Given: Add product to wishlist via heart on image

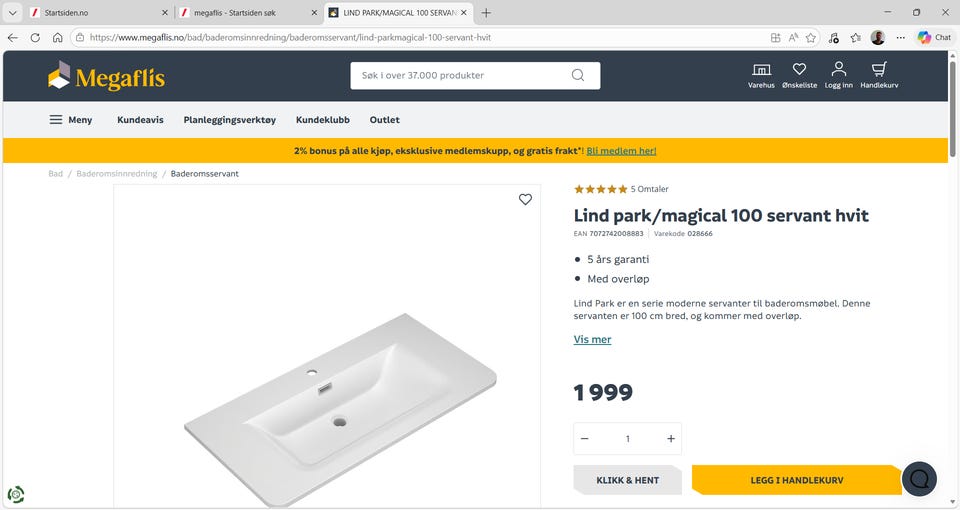Looking at the screenshot, I should (x=525, y=199).
